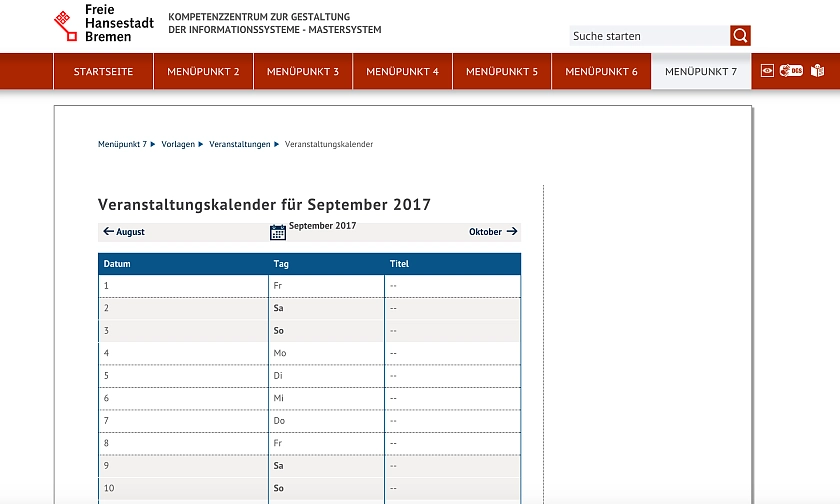Viewport: 840px width, 504px height.
Task: Click the 'Veranstaltungen' breadcrumb link
Action: click(239, 144)
